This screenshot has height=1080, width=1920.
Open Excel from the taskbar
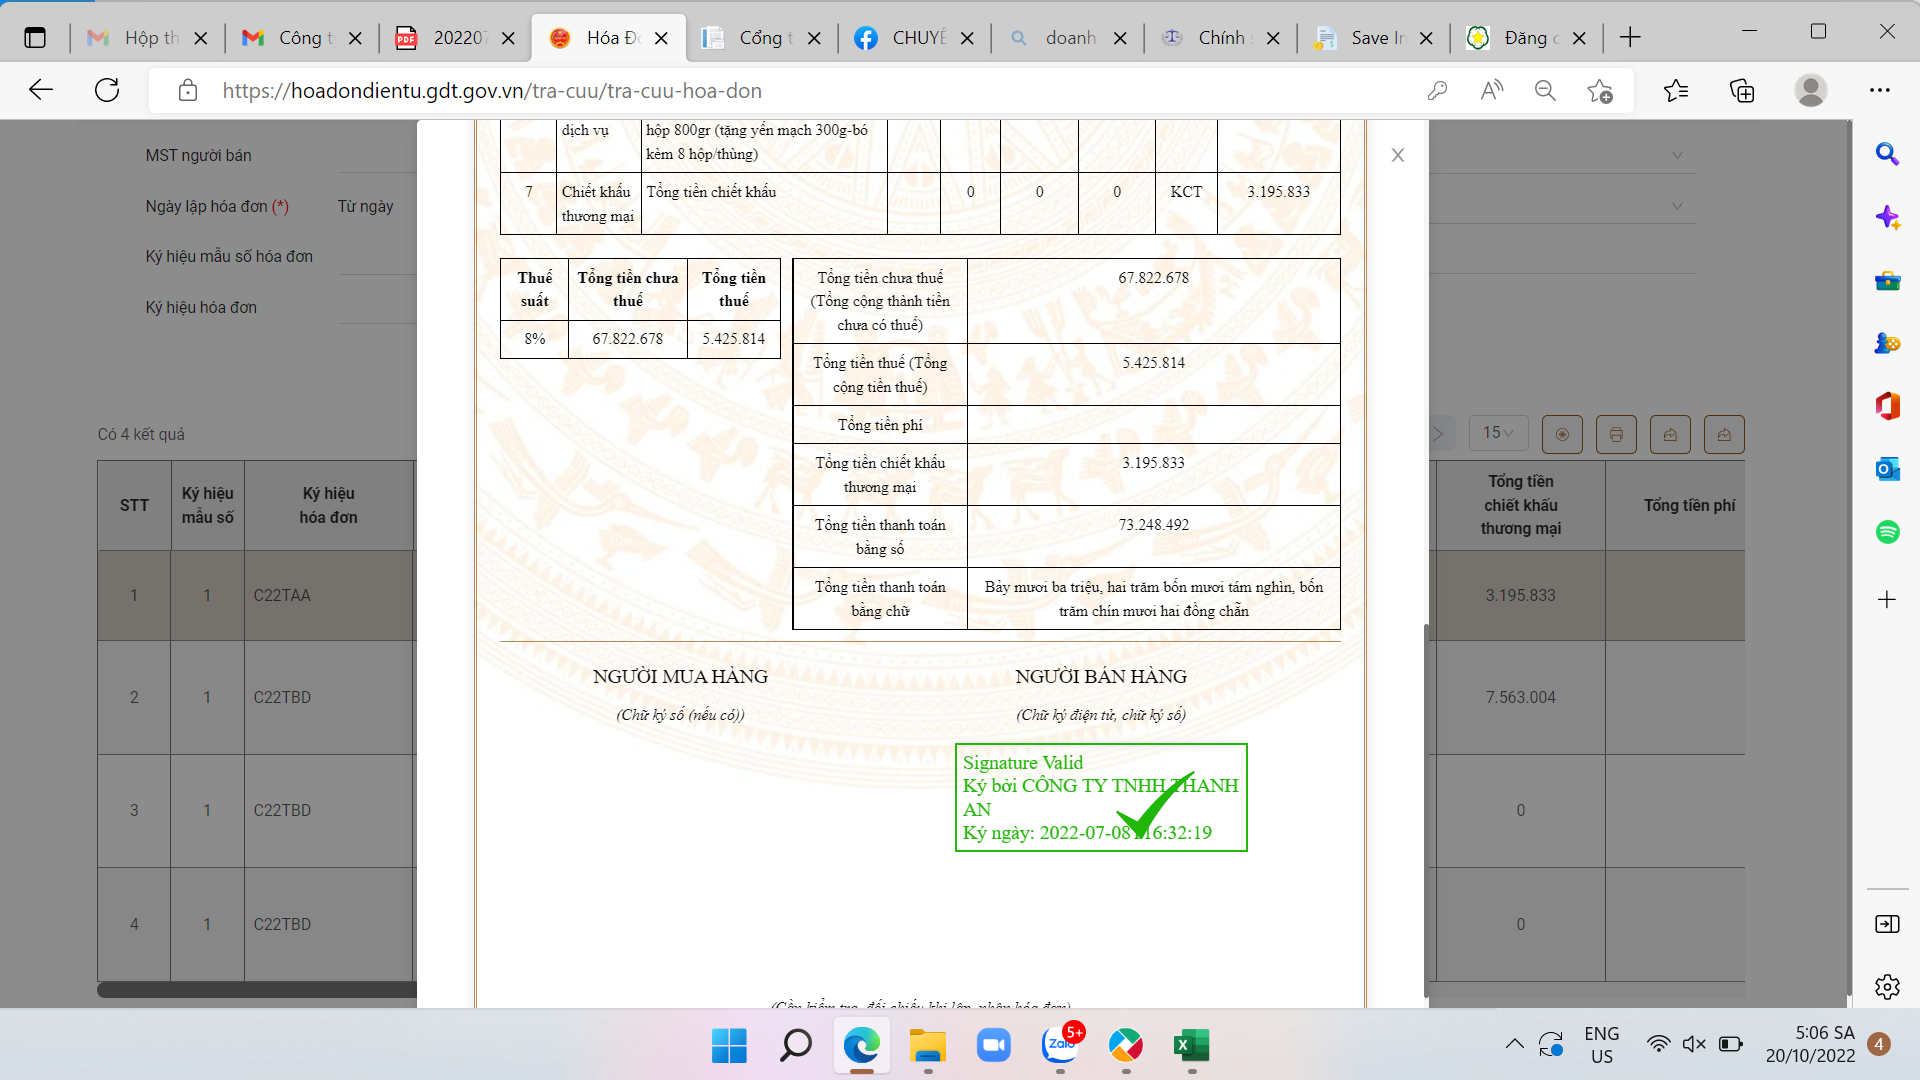1191,1046
